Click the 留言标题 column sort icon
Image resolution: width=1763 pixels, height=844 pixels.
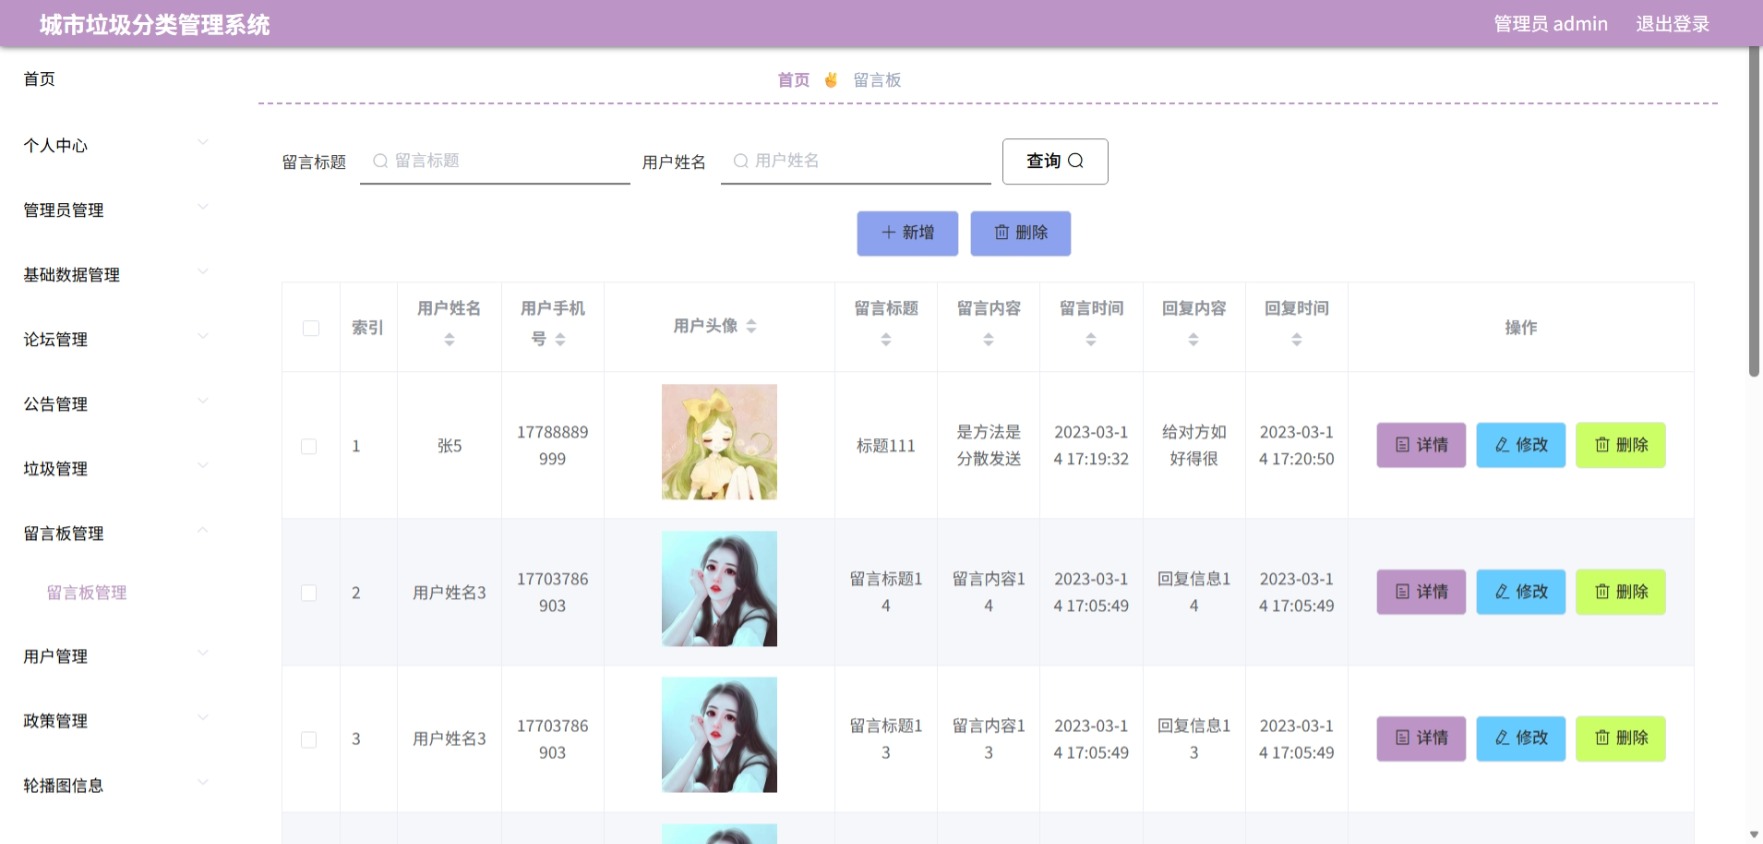886,340
